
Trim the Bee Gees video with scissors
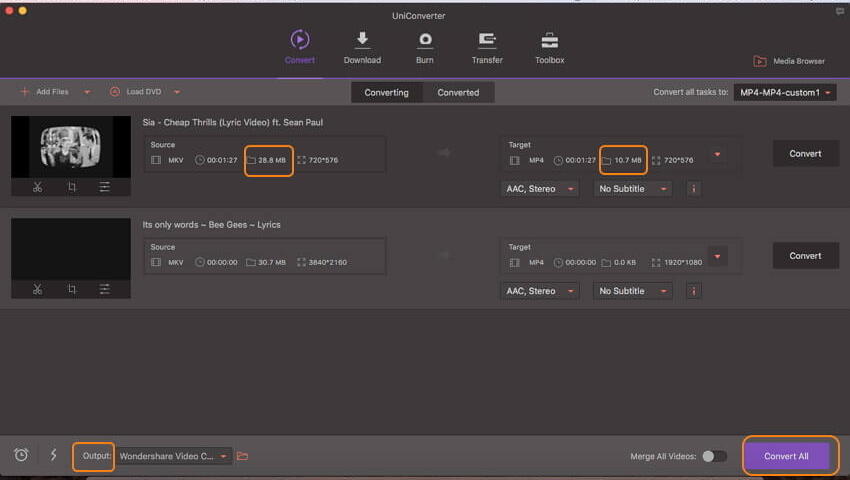(37, 289)
